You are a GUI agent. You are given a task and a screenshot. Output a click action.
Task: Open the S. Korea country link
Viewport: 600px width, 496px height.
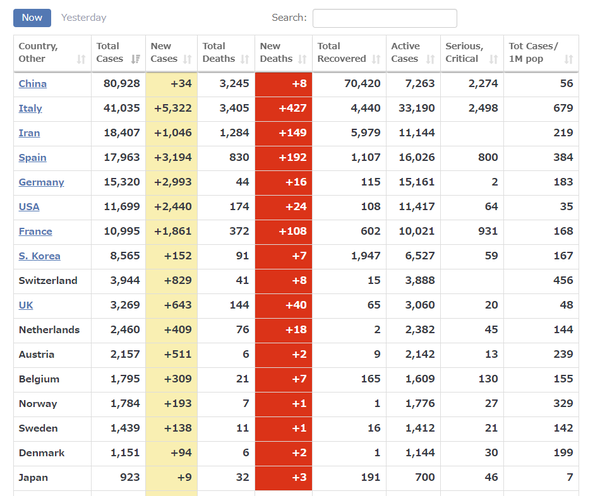click(39, 256)
